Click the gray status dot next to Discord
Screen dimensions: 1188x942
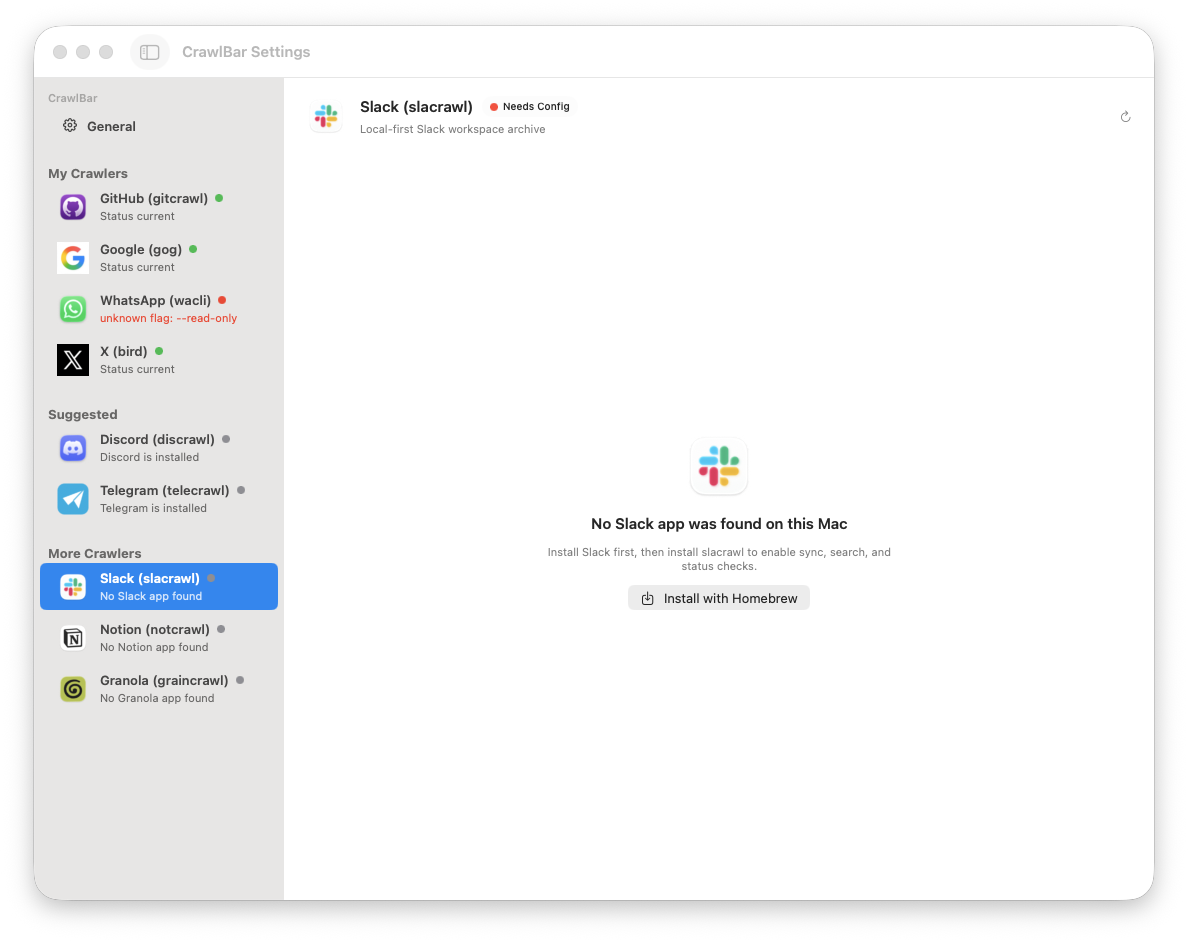[x=226, y=439]
